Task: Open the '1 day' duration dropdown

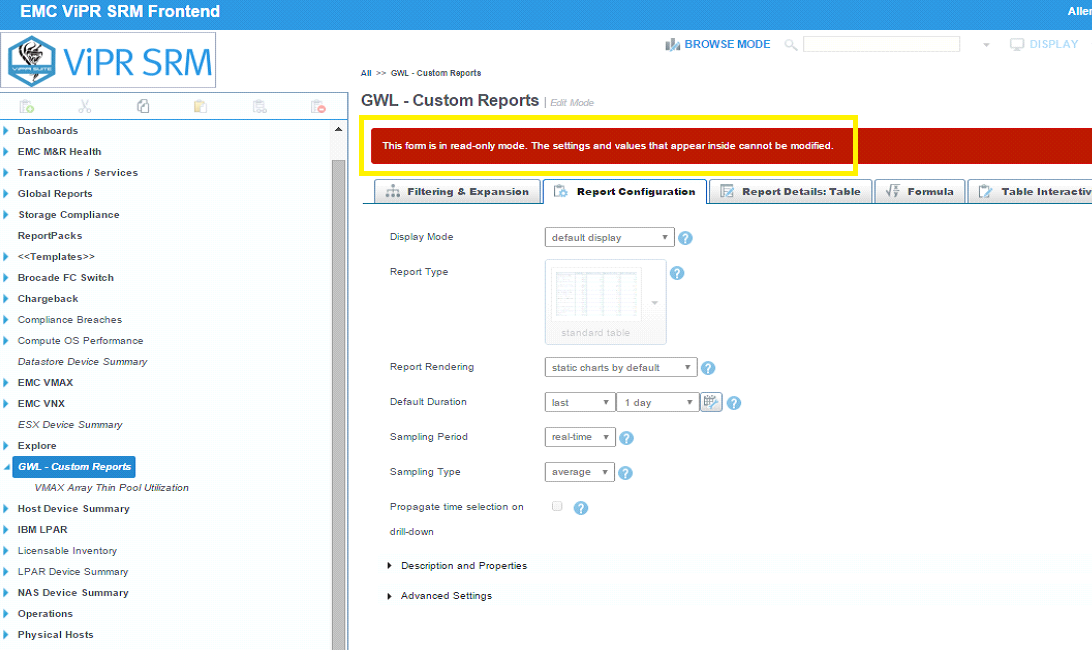Action: point(657,403)
